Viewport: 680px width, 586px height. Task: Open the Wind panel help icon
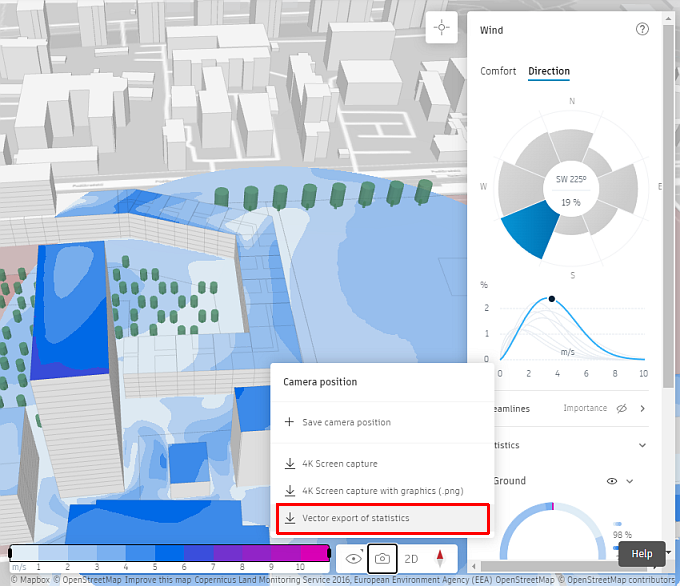pyautogui.click(x=642, y=30)
